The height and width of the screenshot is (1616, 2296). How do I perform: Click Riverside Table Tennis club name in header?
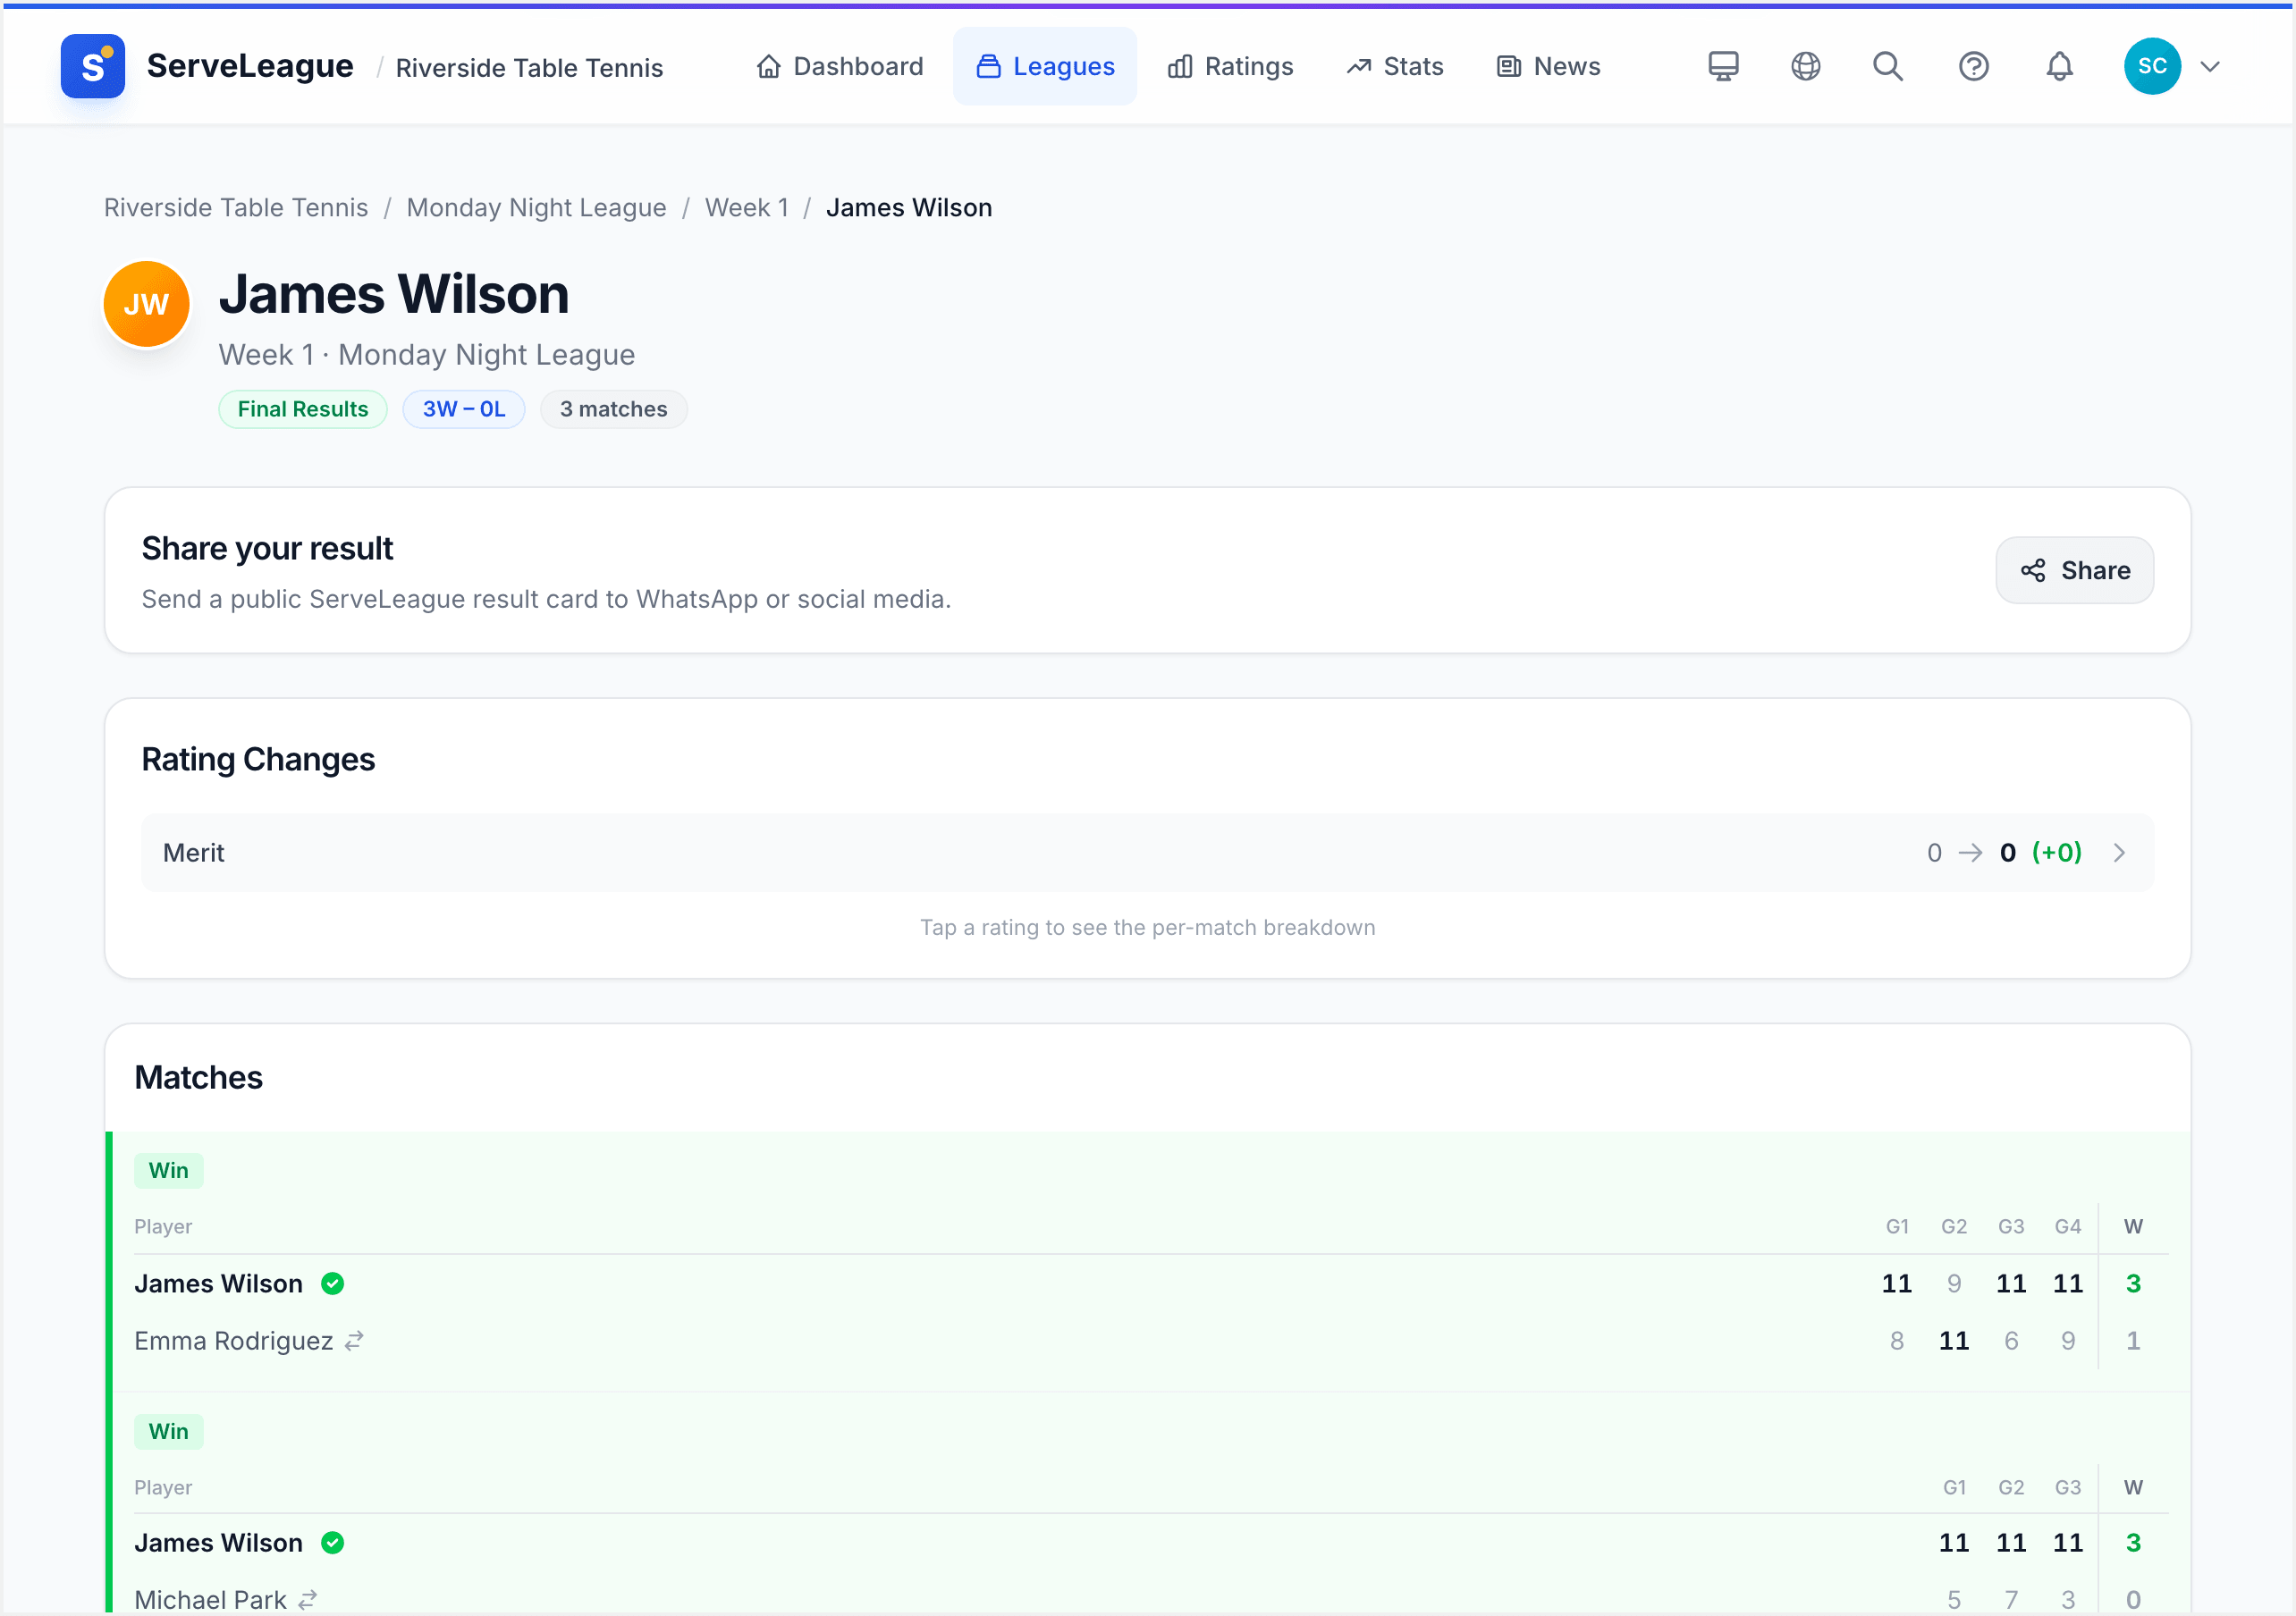pyautogui.click(x=529, y=67)
